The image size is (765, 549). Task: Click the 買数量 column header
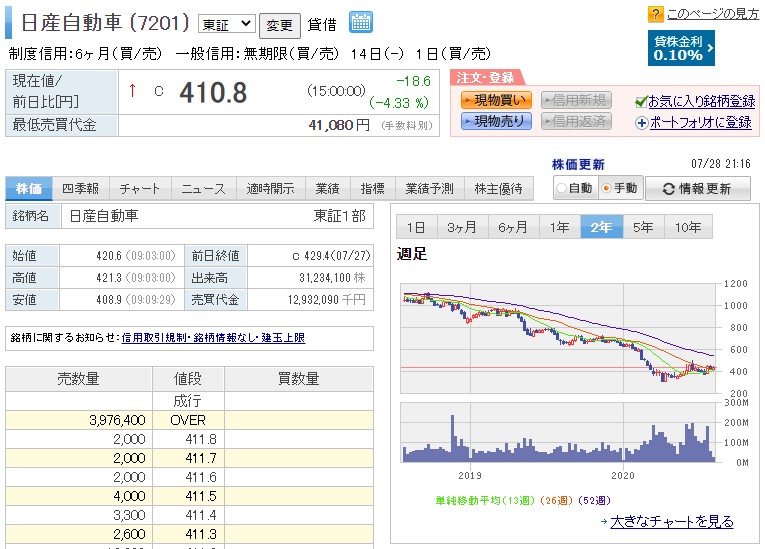click(x=299, y=379)
